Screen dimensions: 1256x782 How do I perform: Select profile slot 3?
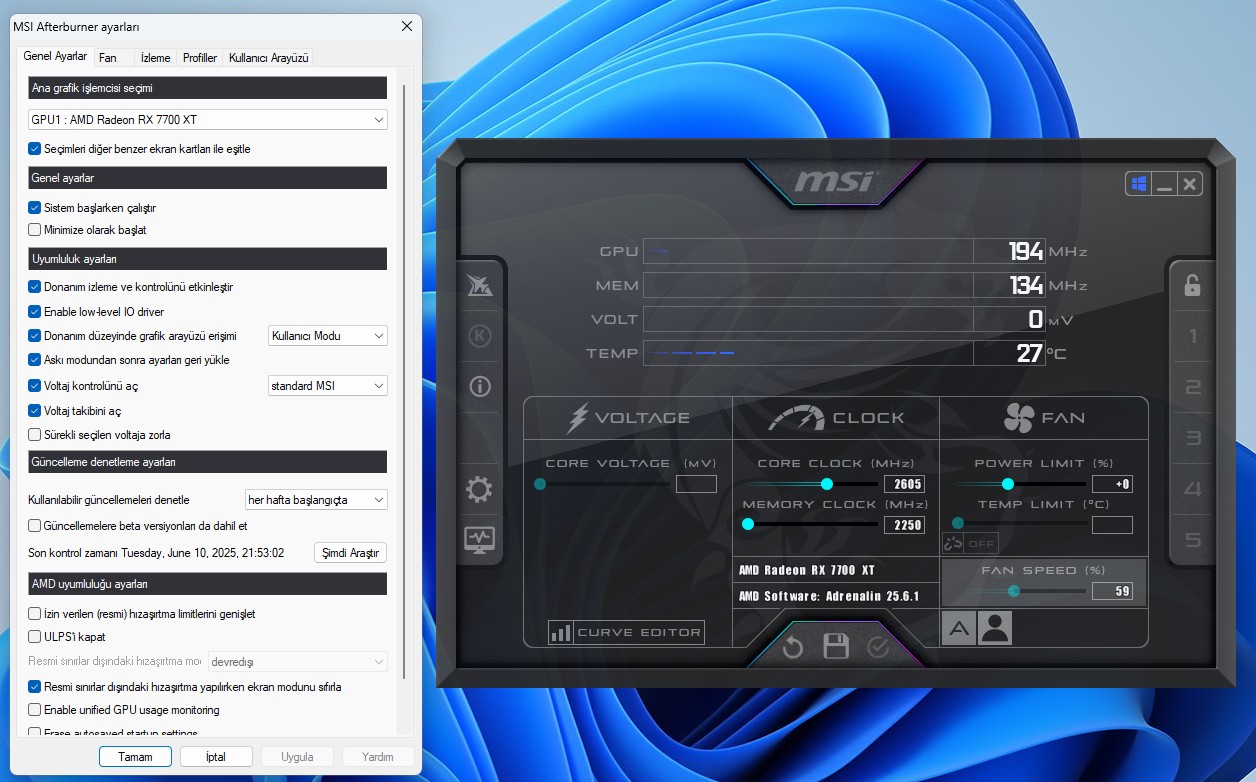[x=1192, y=438]
